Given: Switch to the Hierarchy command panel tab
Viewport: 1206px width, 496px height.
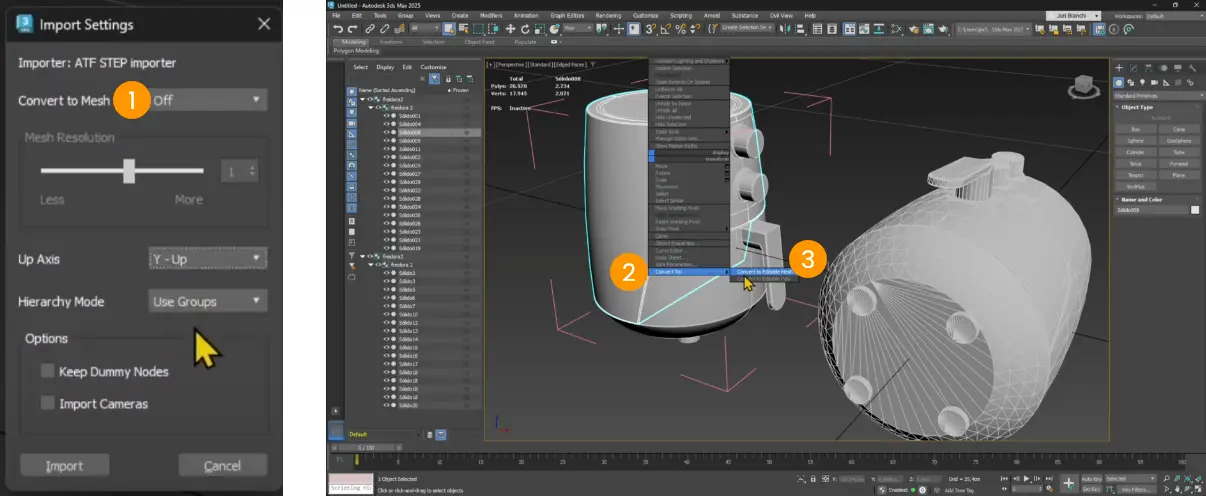Looking at the screenshot, I should click(x=1148, y=68).
